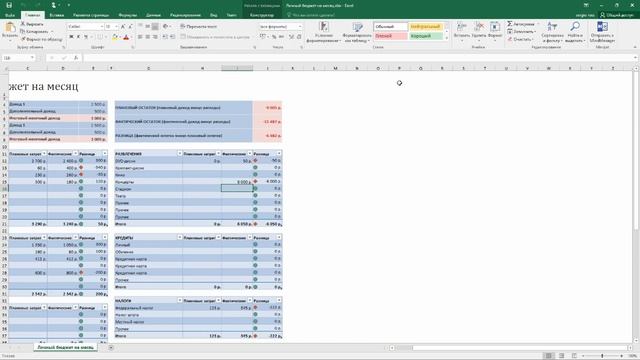This screenshot has width=640, height=360.
Task: Expand the cell styles gallery arrow
Action: click(x=447, y=38)
